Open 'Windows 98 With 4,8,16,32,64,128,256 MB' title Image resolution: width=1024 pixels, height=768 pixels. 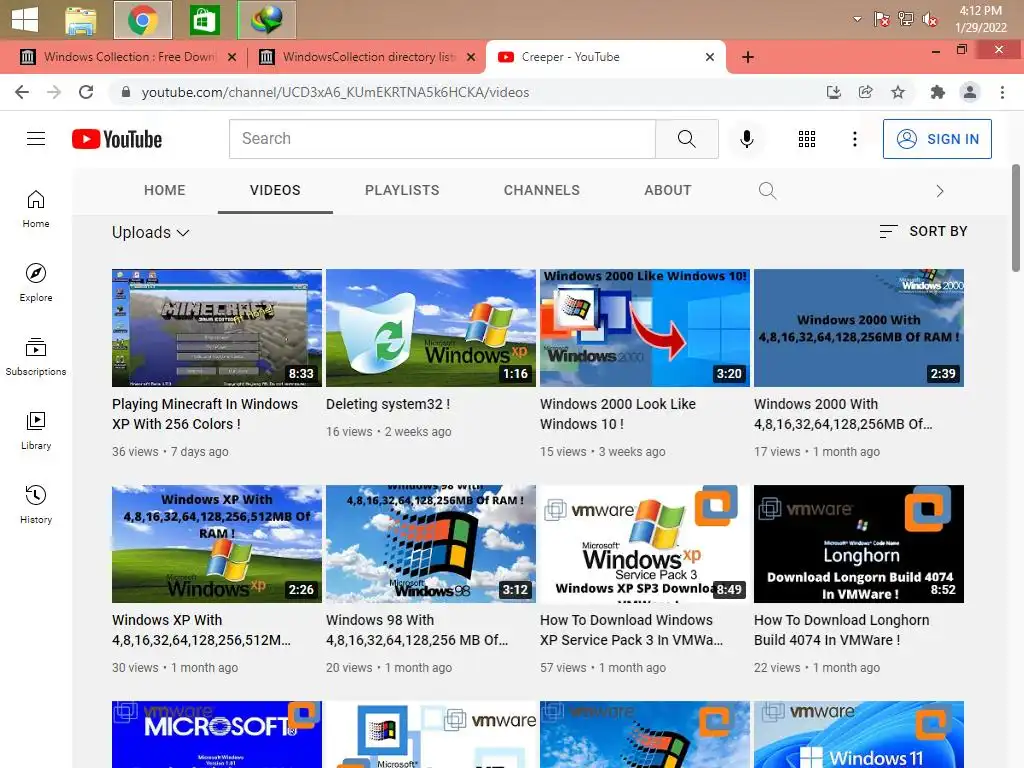(417, 630)
